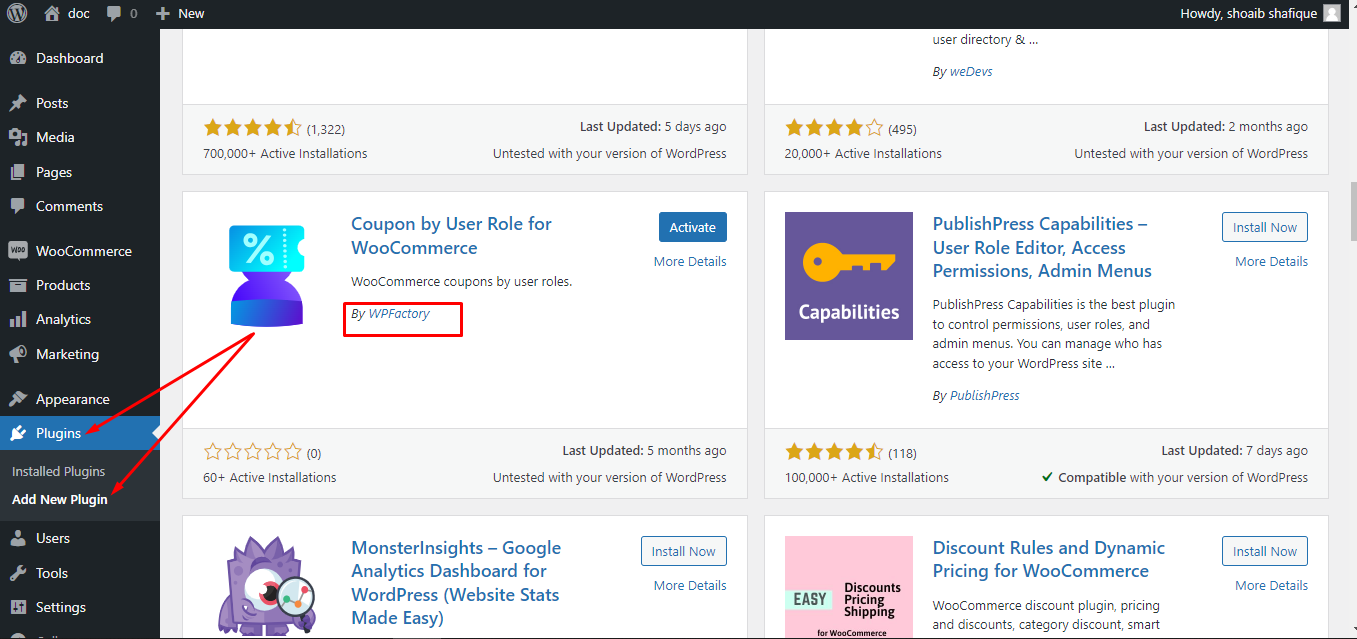Visit the weDevs author link
This screenshot has height=639, width=1357.
[971, 71]
